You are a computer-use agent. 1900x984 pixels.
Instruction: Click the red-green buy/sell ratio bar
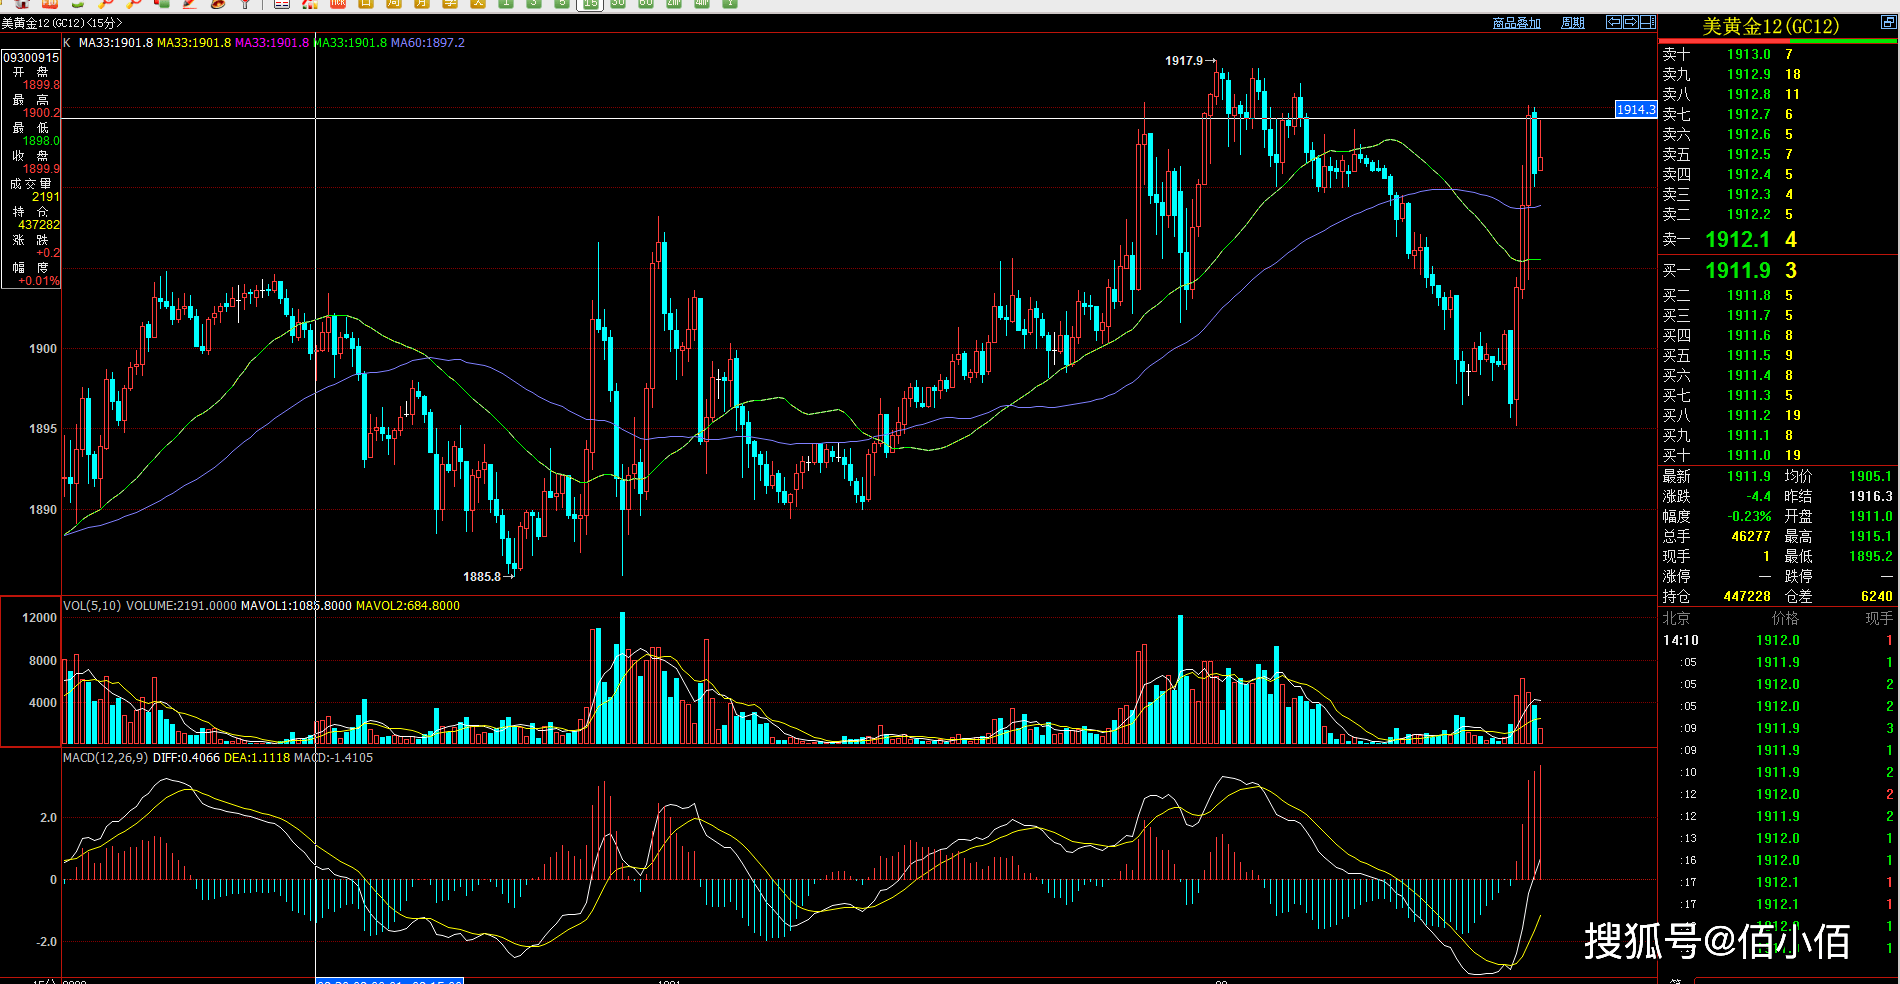1778,41
